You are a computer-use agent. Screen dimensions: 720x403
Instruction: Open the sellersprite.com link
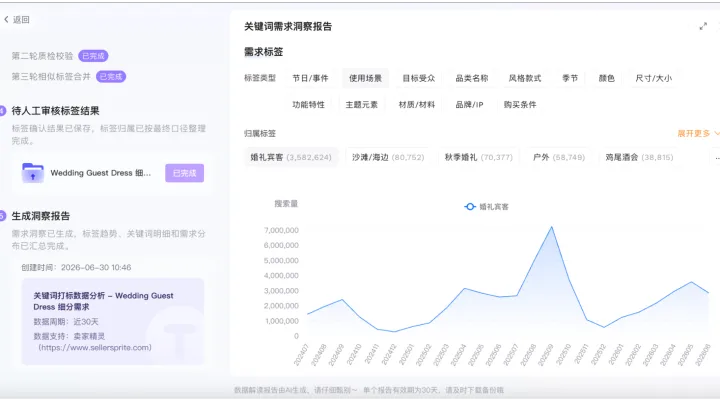tap(95, 348)
